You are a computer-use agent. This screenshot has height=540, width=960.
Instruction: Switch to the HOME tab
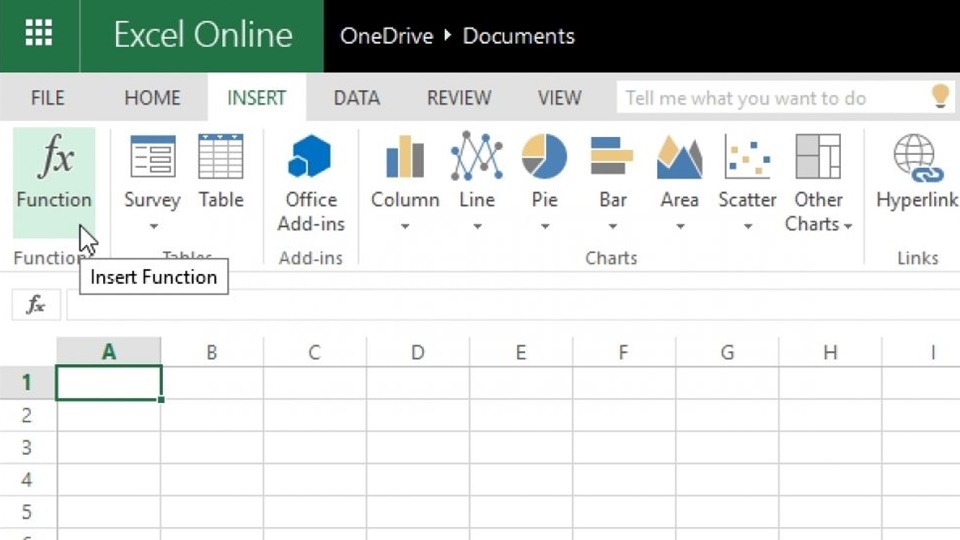(152, 98)
